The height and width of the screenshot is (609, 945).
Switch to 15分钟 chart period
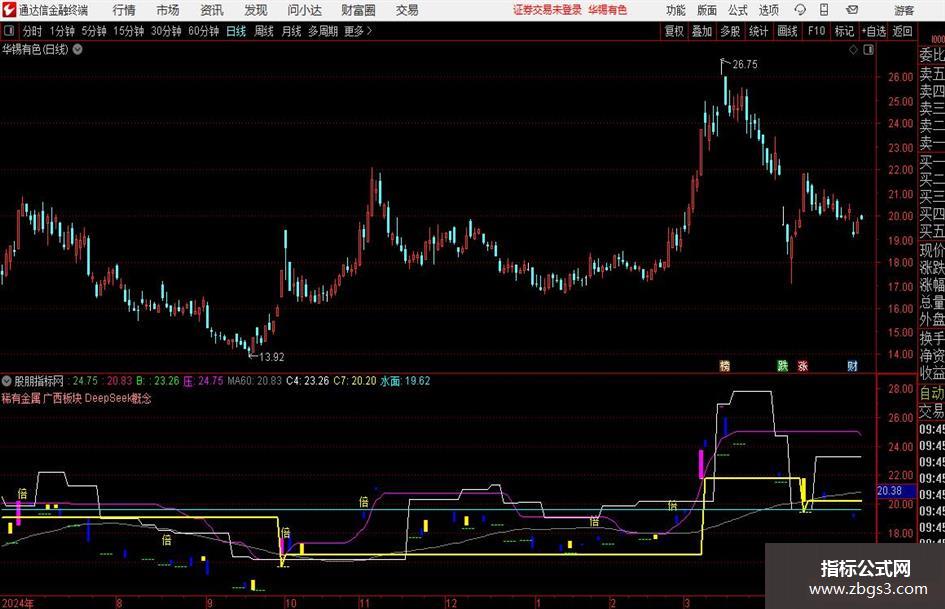[x=129, y=31]
